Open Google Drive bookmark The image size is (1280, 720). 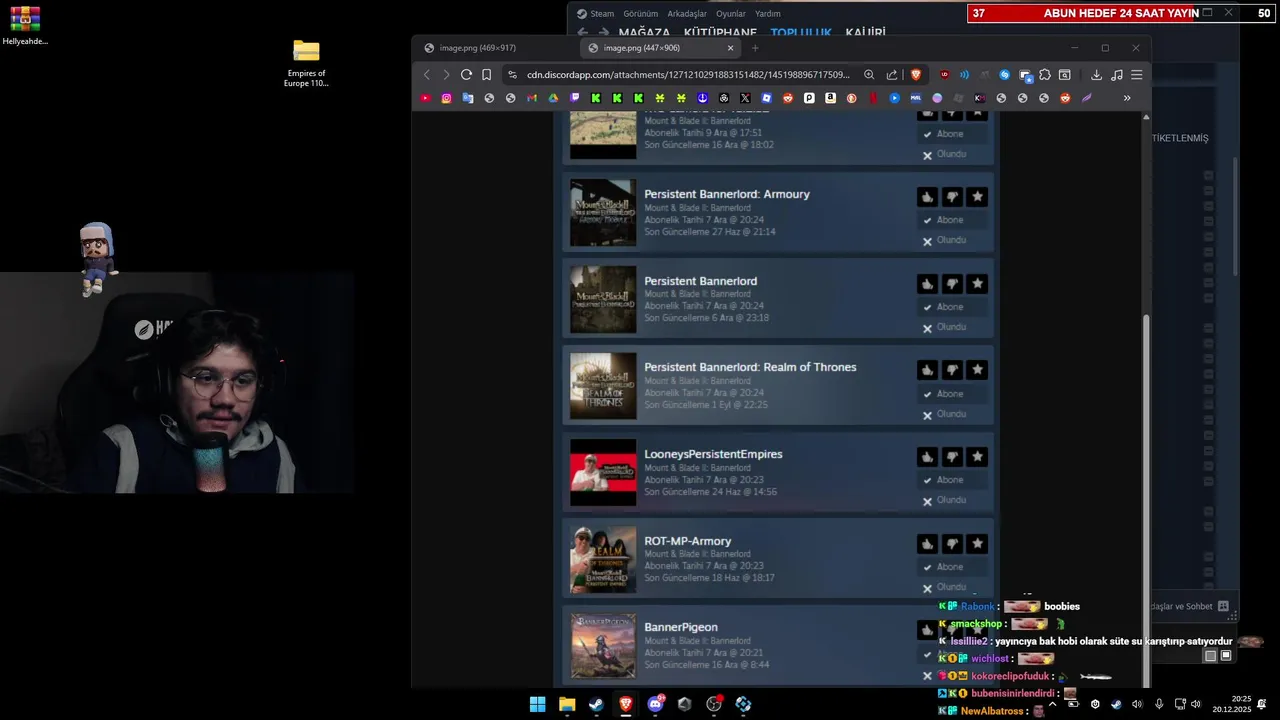(553, 98)
